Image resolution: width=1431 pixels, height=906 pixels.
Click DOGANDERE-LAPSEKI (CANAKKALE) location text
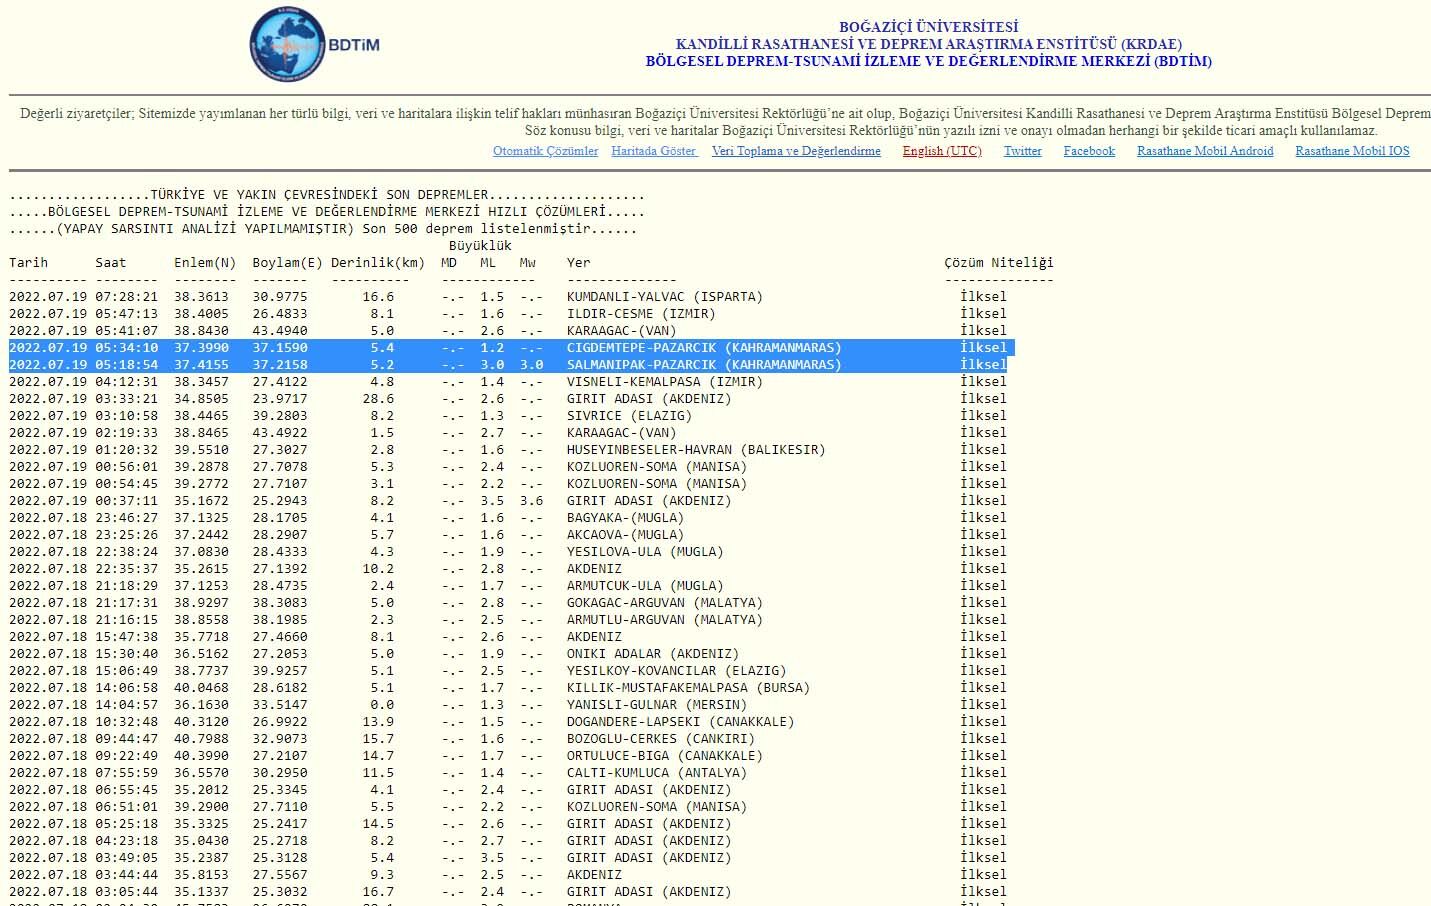pyautogui.click(x=681, y=722)
